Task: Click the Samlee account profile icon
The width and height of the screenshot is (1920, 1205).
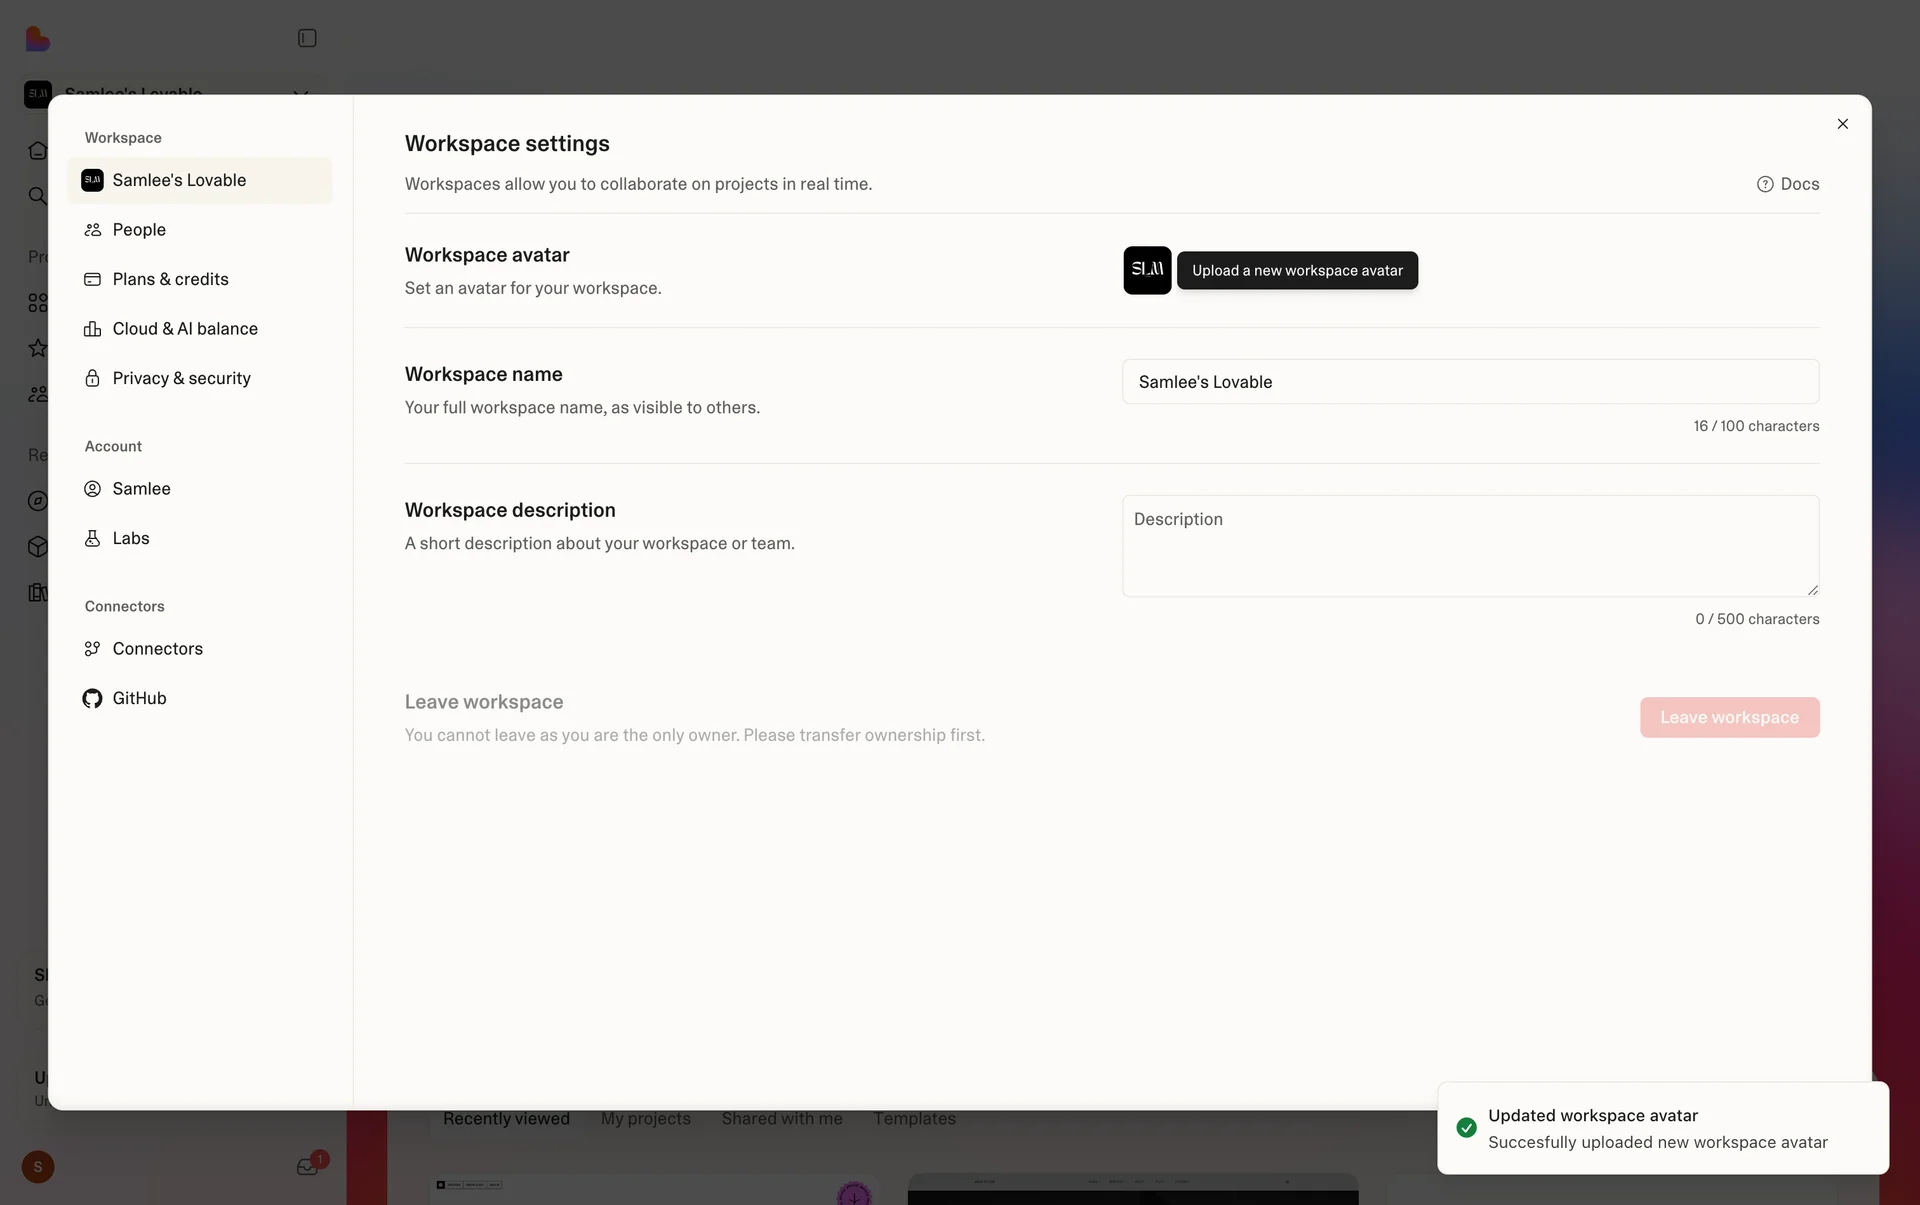Action: pos(92,489)
